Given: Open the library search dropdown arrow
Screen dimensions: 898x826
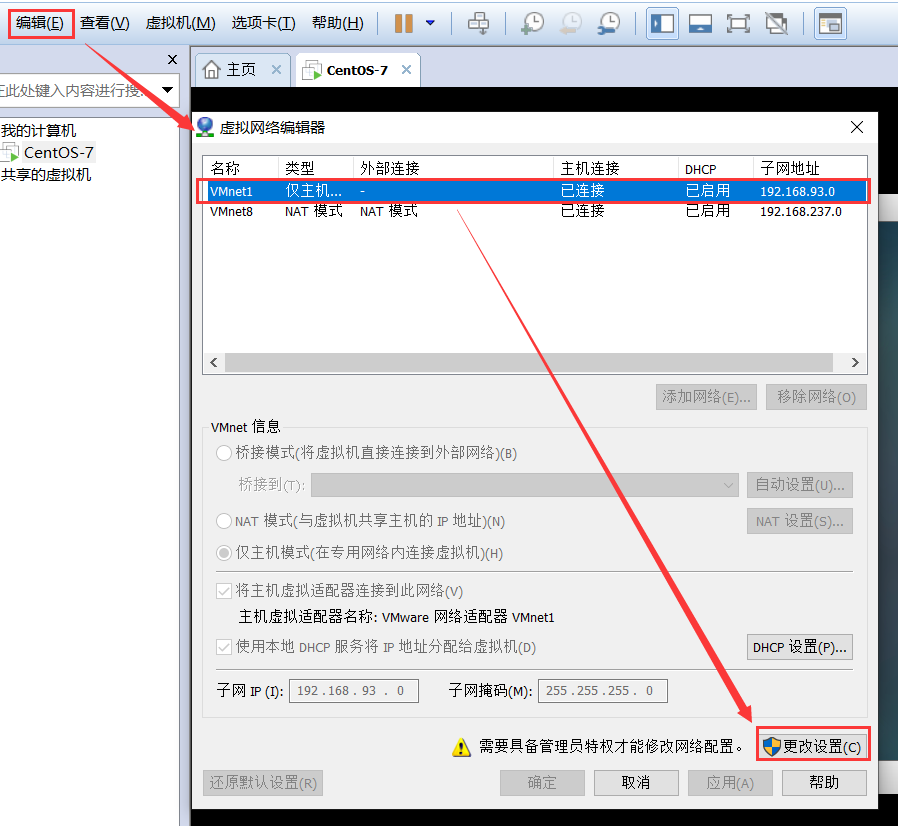Looking at the screenshot, I should point(167,89).
